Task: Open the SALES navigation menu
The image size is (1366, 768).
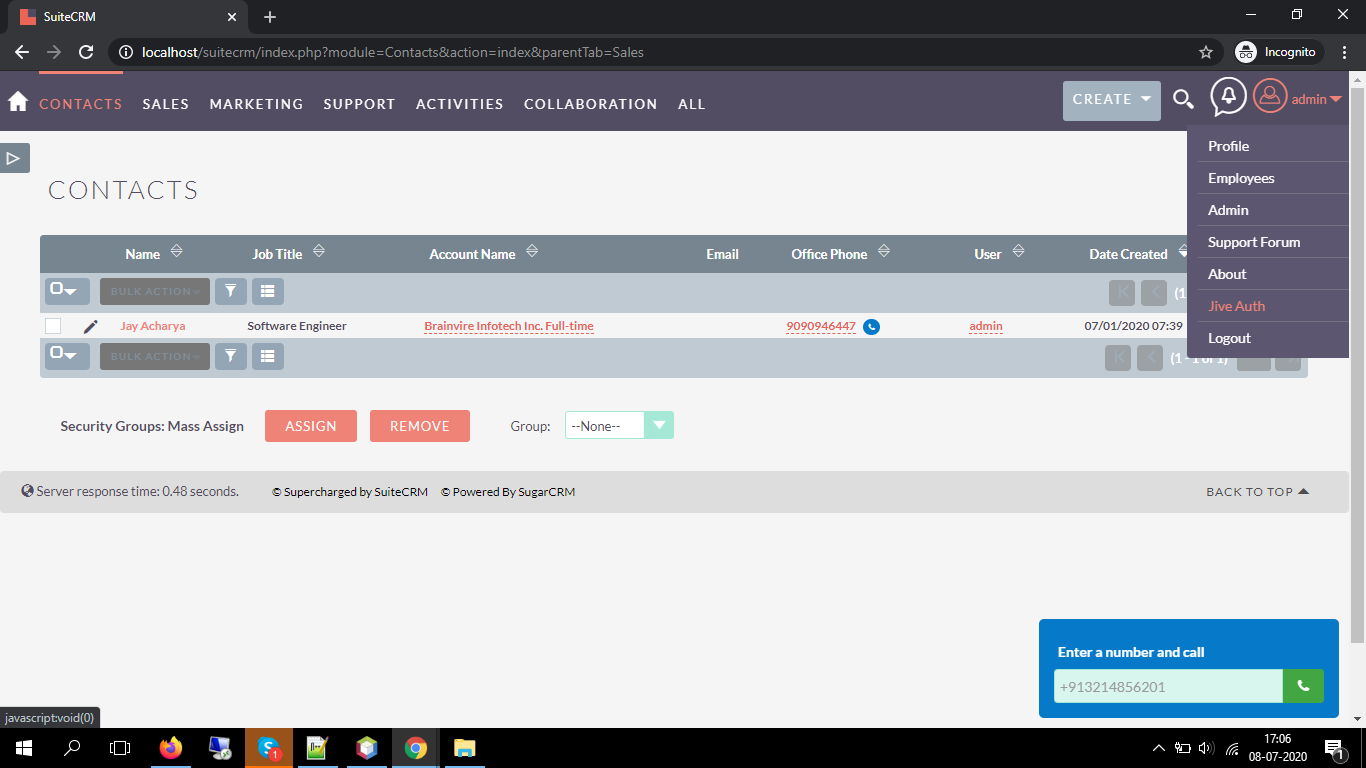Action: [166, 104]
